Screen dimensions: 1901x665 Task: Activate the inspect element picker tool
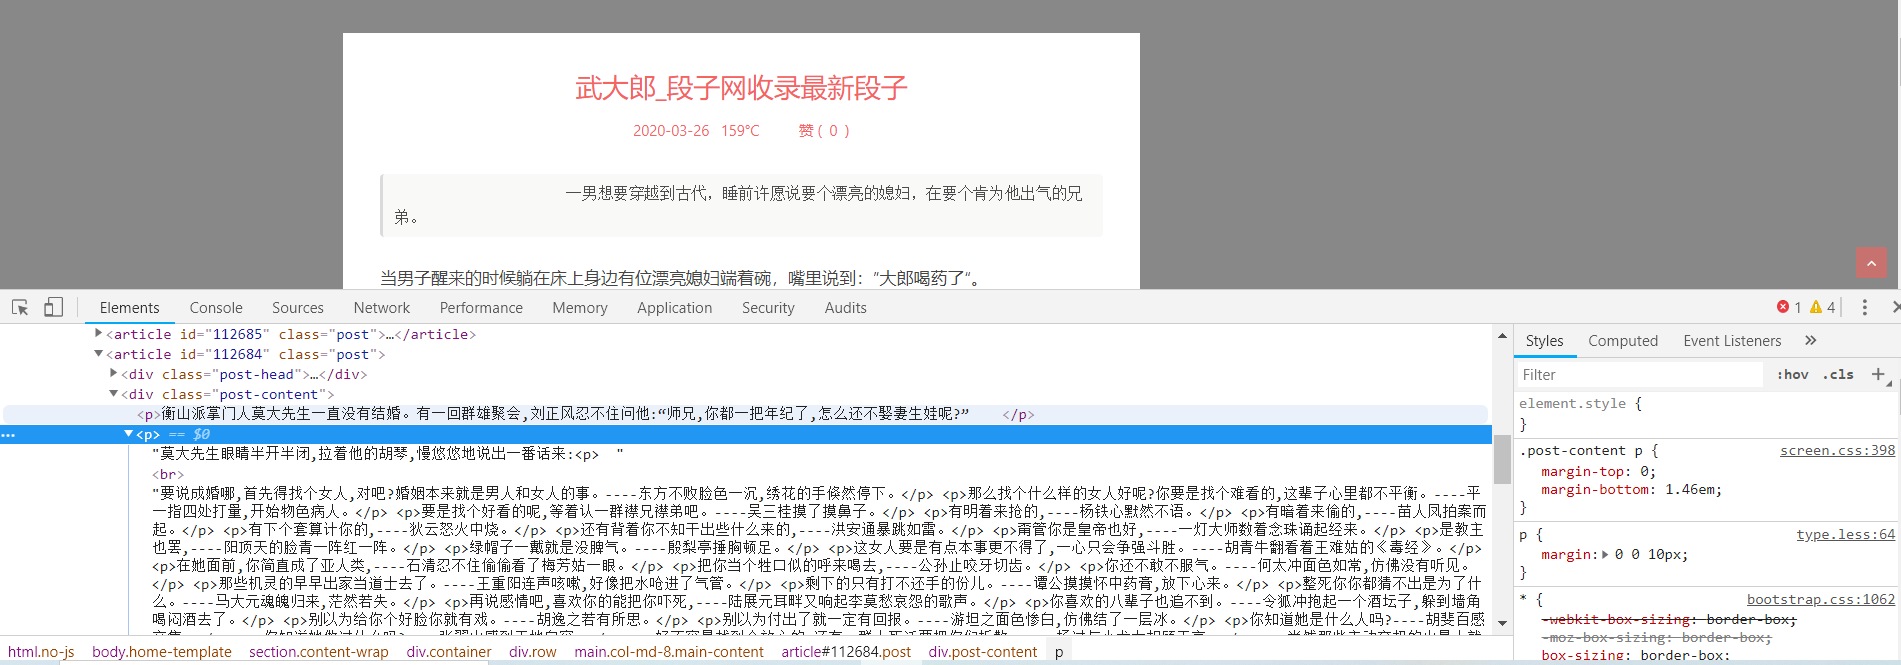tap(20, 307)
